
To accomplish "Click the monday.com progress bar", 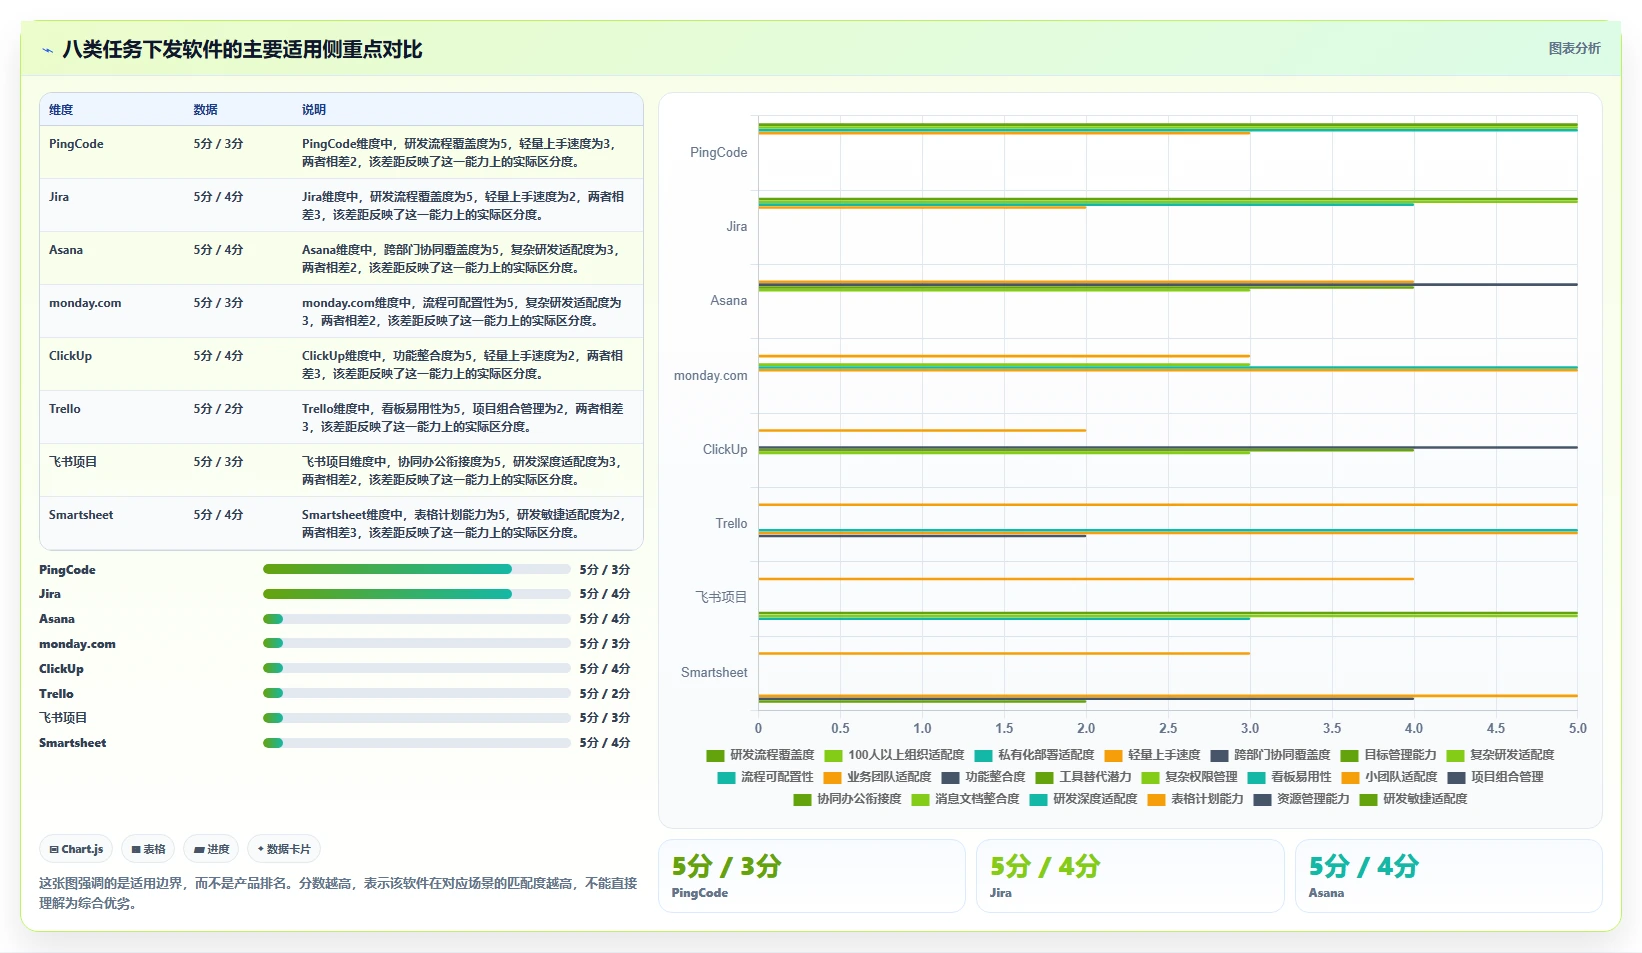I will [416, 643].
